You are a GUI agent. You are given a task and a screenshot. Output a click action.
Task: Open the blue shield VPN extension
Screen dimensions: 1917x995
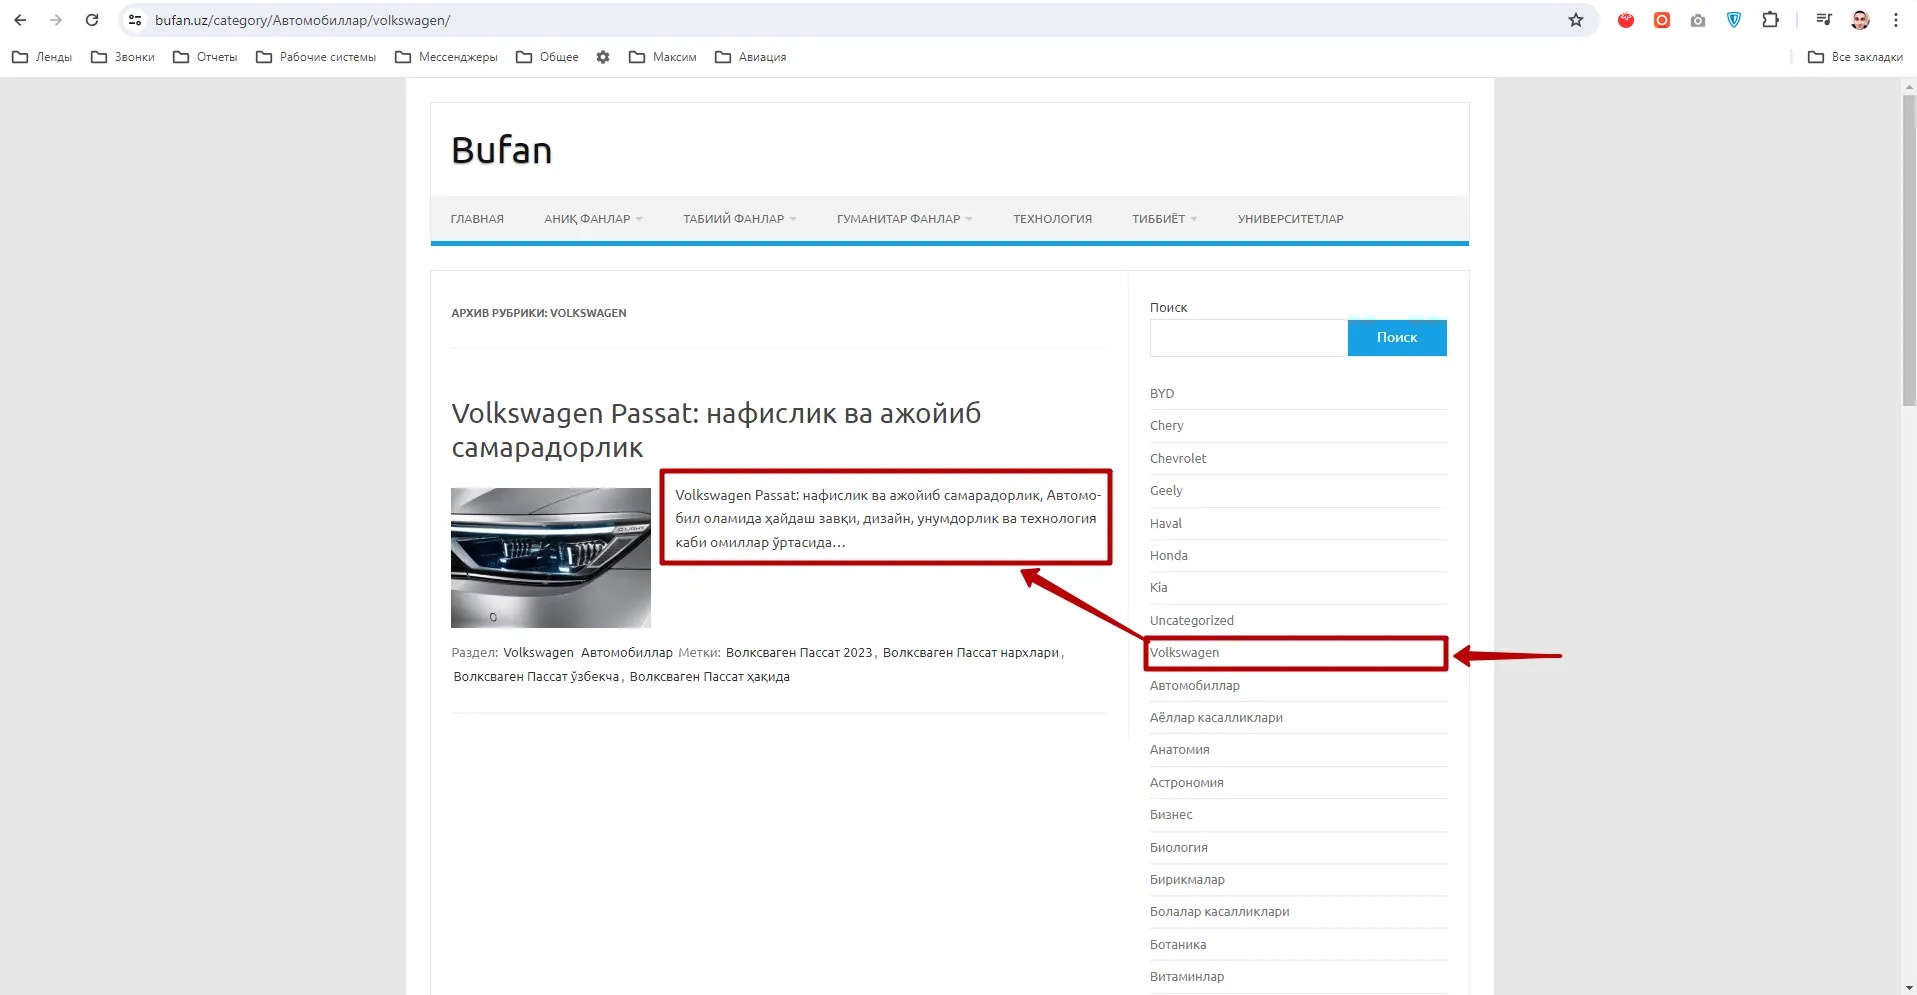[x=1734, y=20]
